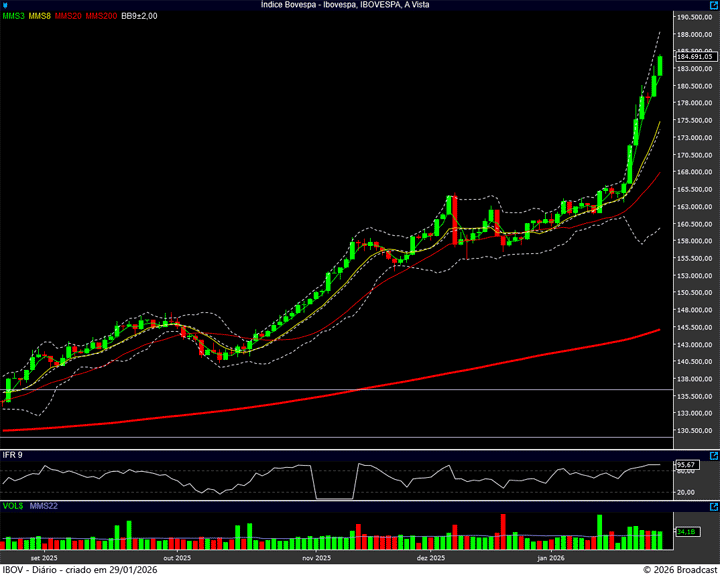Click the jan 2026 time axis label

click(549, 558)
